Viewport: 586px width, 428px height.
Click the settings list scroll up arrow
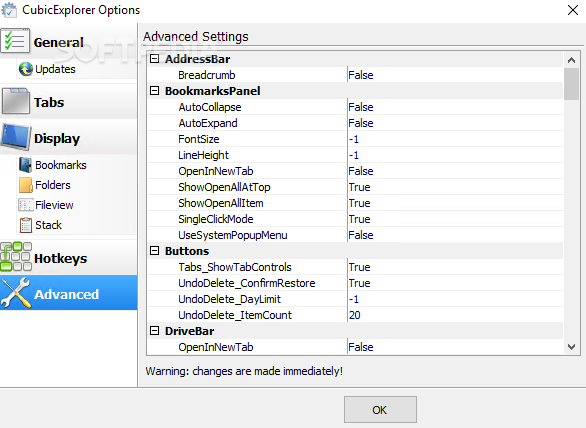571,60
